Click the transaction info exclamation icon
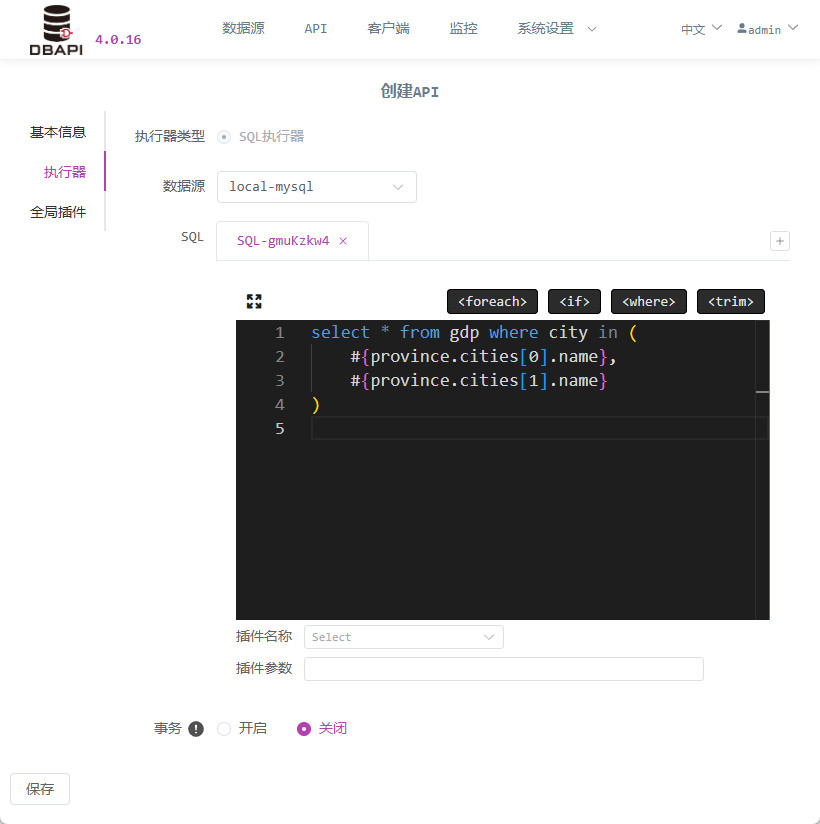 (196, 729)
